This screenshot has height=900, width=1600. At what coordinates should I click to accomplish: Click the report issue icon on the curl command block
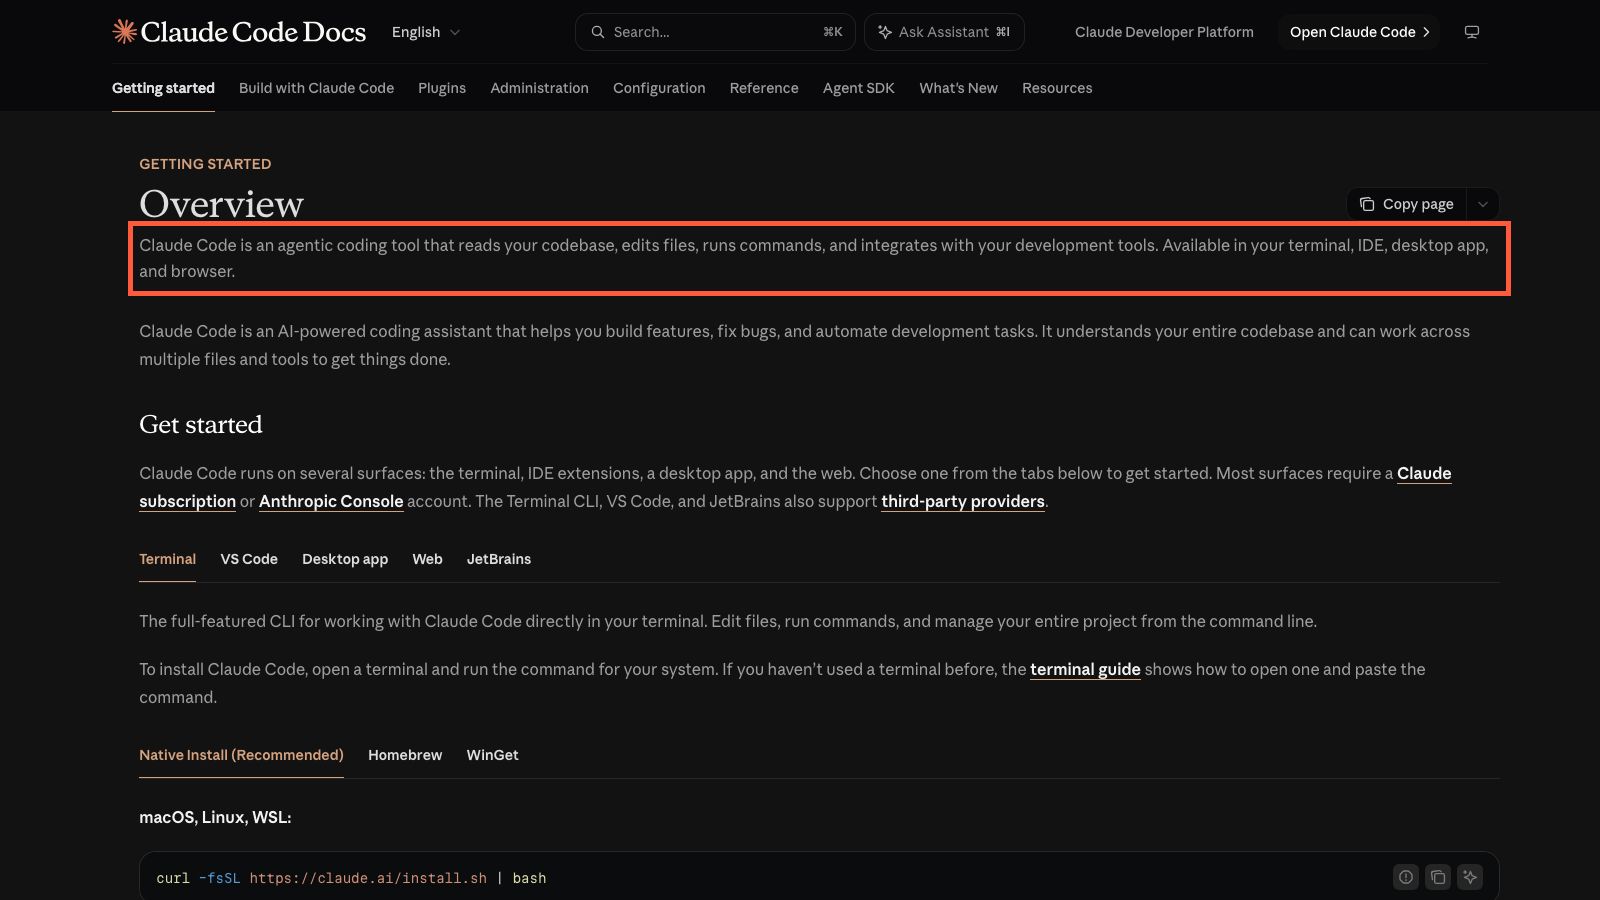pos(1406,877)
